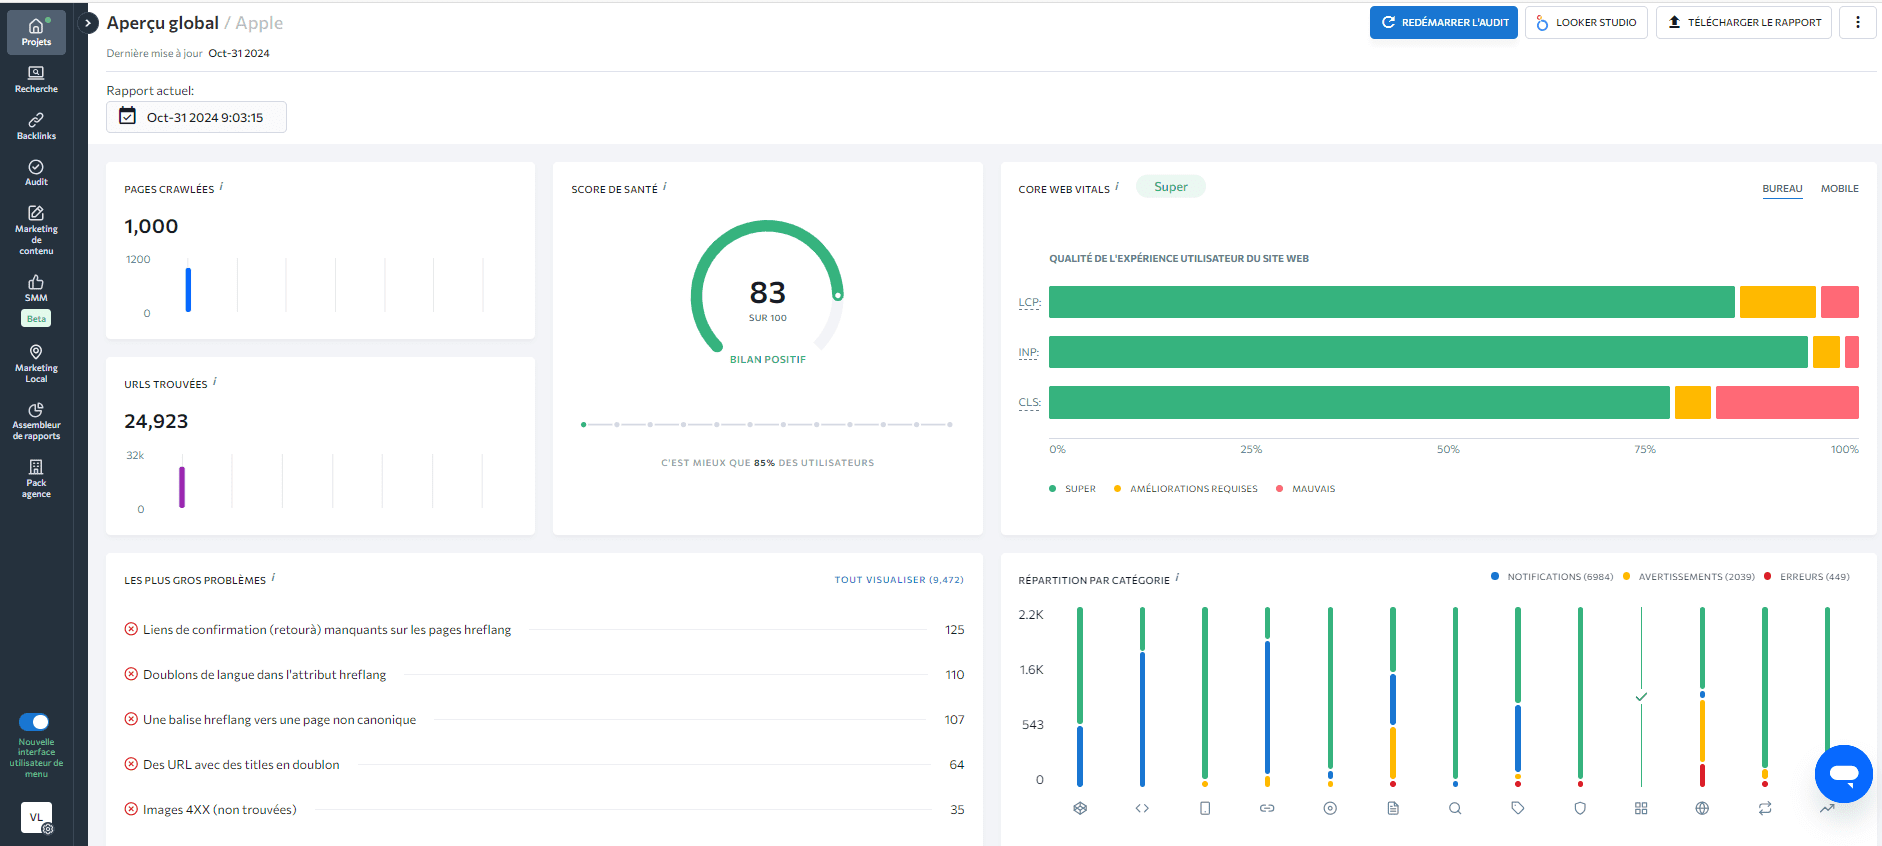Screen dimensions: 1882x846
Task: Open the Recherche sidebar item
Action: (x=36, y=79)
